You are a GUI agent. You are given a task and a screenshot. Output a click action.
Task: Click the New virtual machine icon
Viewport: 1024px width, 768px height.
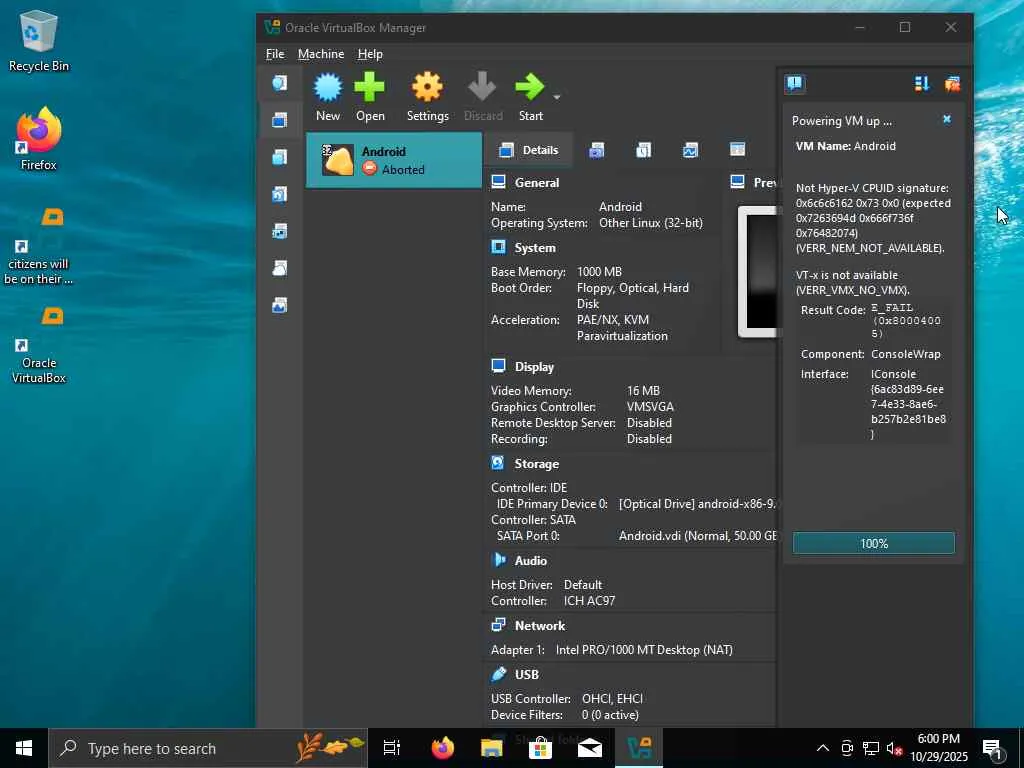click(328, 87)
